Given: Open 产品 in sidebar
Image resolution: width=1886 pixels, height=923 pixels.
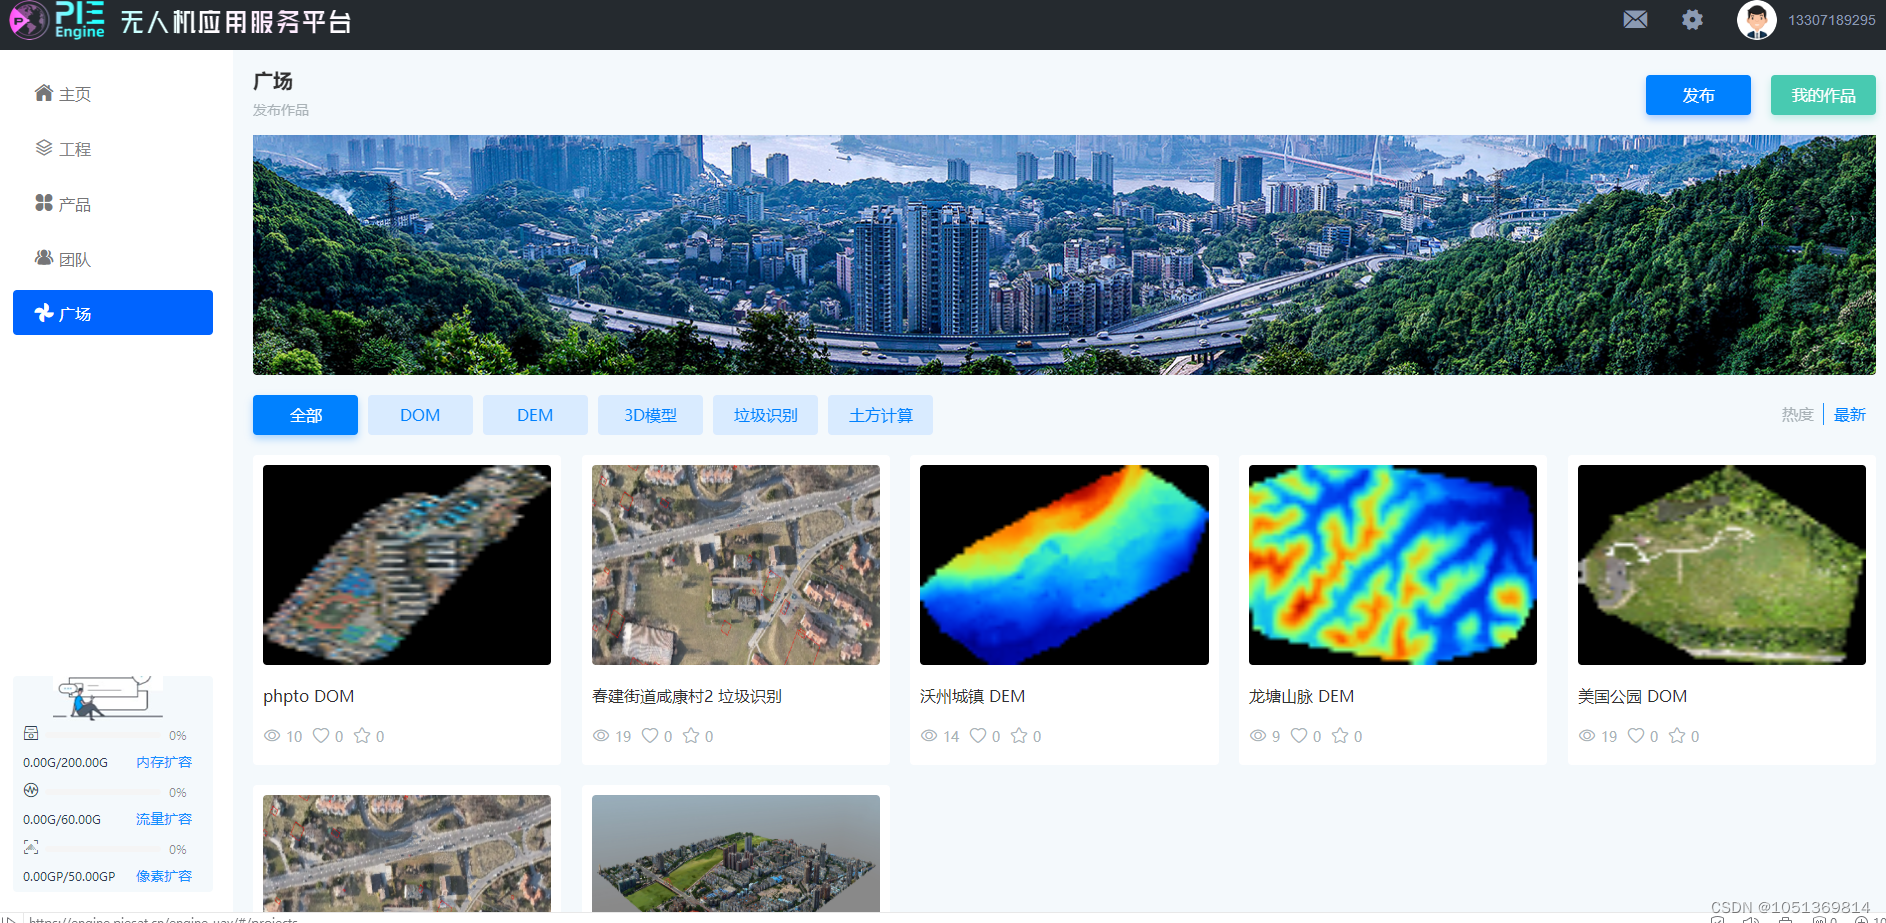Looking at the screenshot, I should point(113,203).
